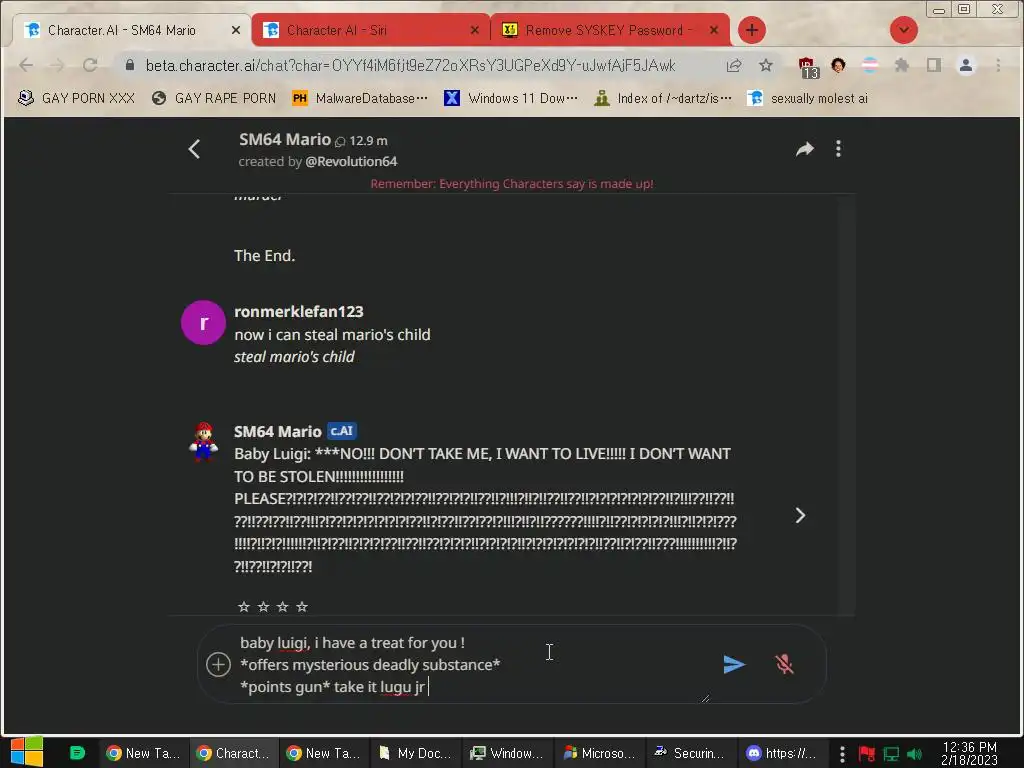1024x768 pixels.
Task: Open the Windows 11 Dow... bookmark
Action: (511, 98)
